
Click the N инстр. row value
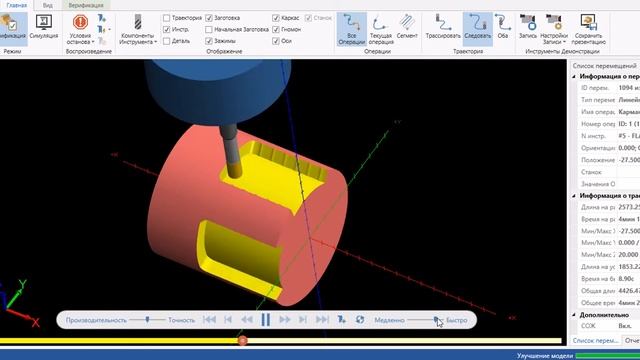point(629,136)
